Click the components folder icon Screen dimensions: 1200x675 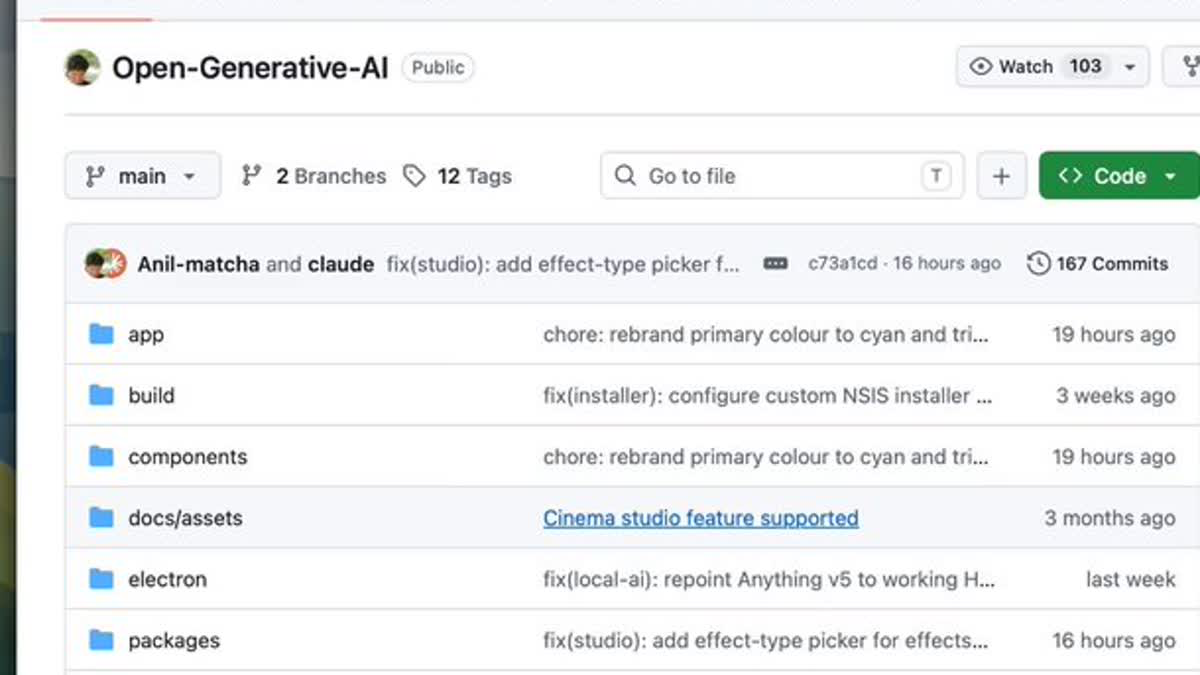pyautogui.click(x=101, y=456)
